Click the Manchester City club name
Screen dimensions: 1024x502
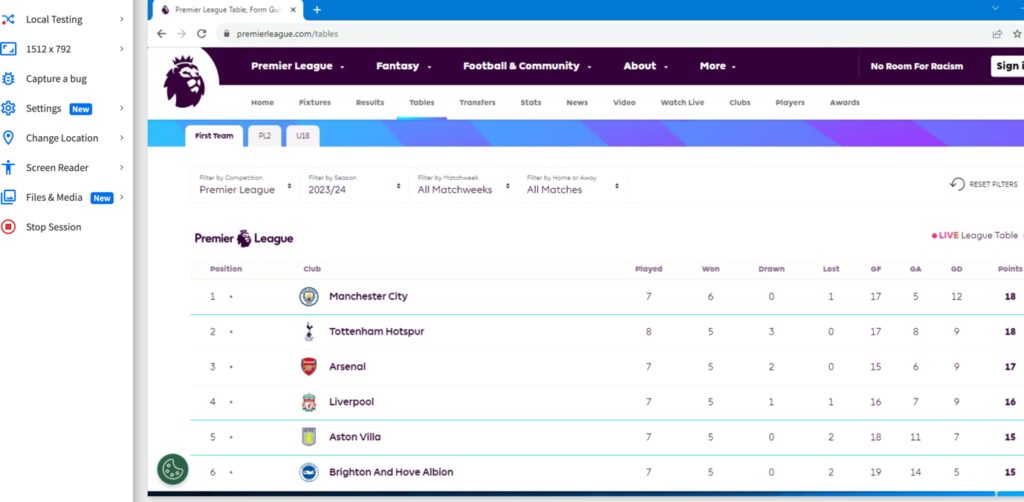[x=368, y=296]
